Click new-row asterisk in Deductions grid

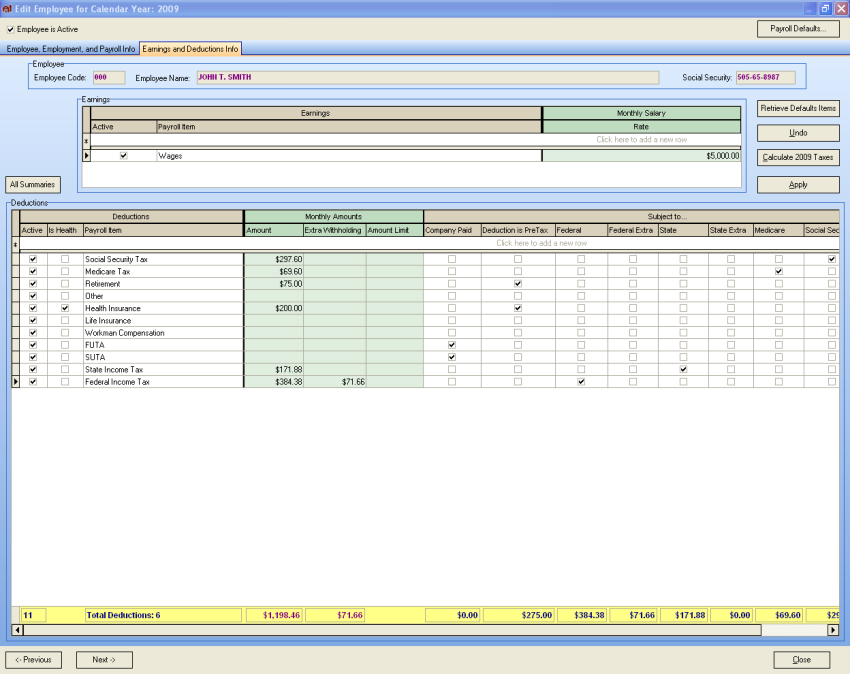(x=16, y=244)
